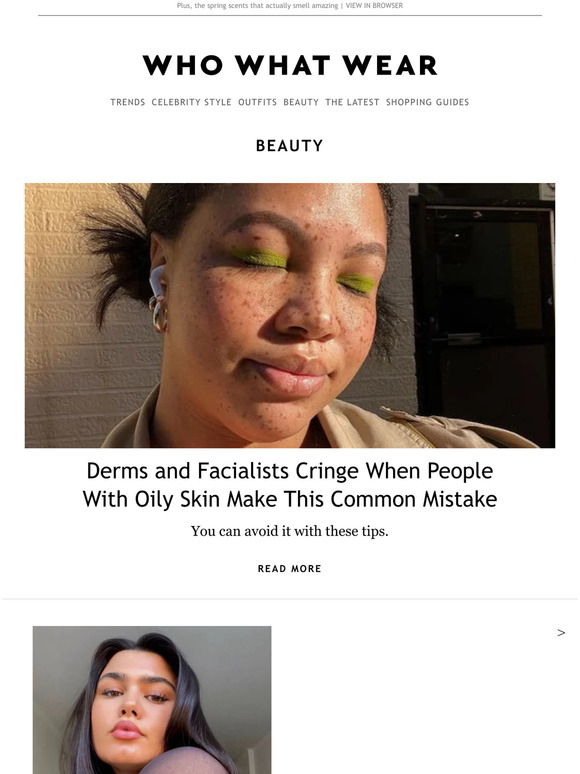This screenshot has width=580, height=774.
Task: Select BEAUTY in the top navigation bar
Action: [x=301, y=102]
